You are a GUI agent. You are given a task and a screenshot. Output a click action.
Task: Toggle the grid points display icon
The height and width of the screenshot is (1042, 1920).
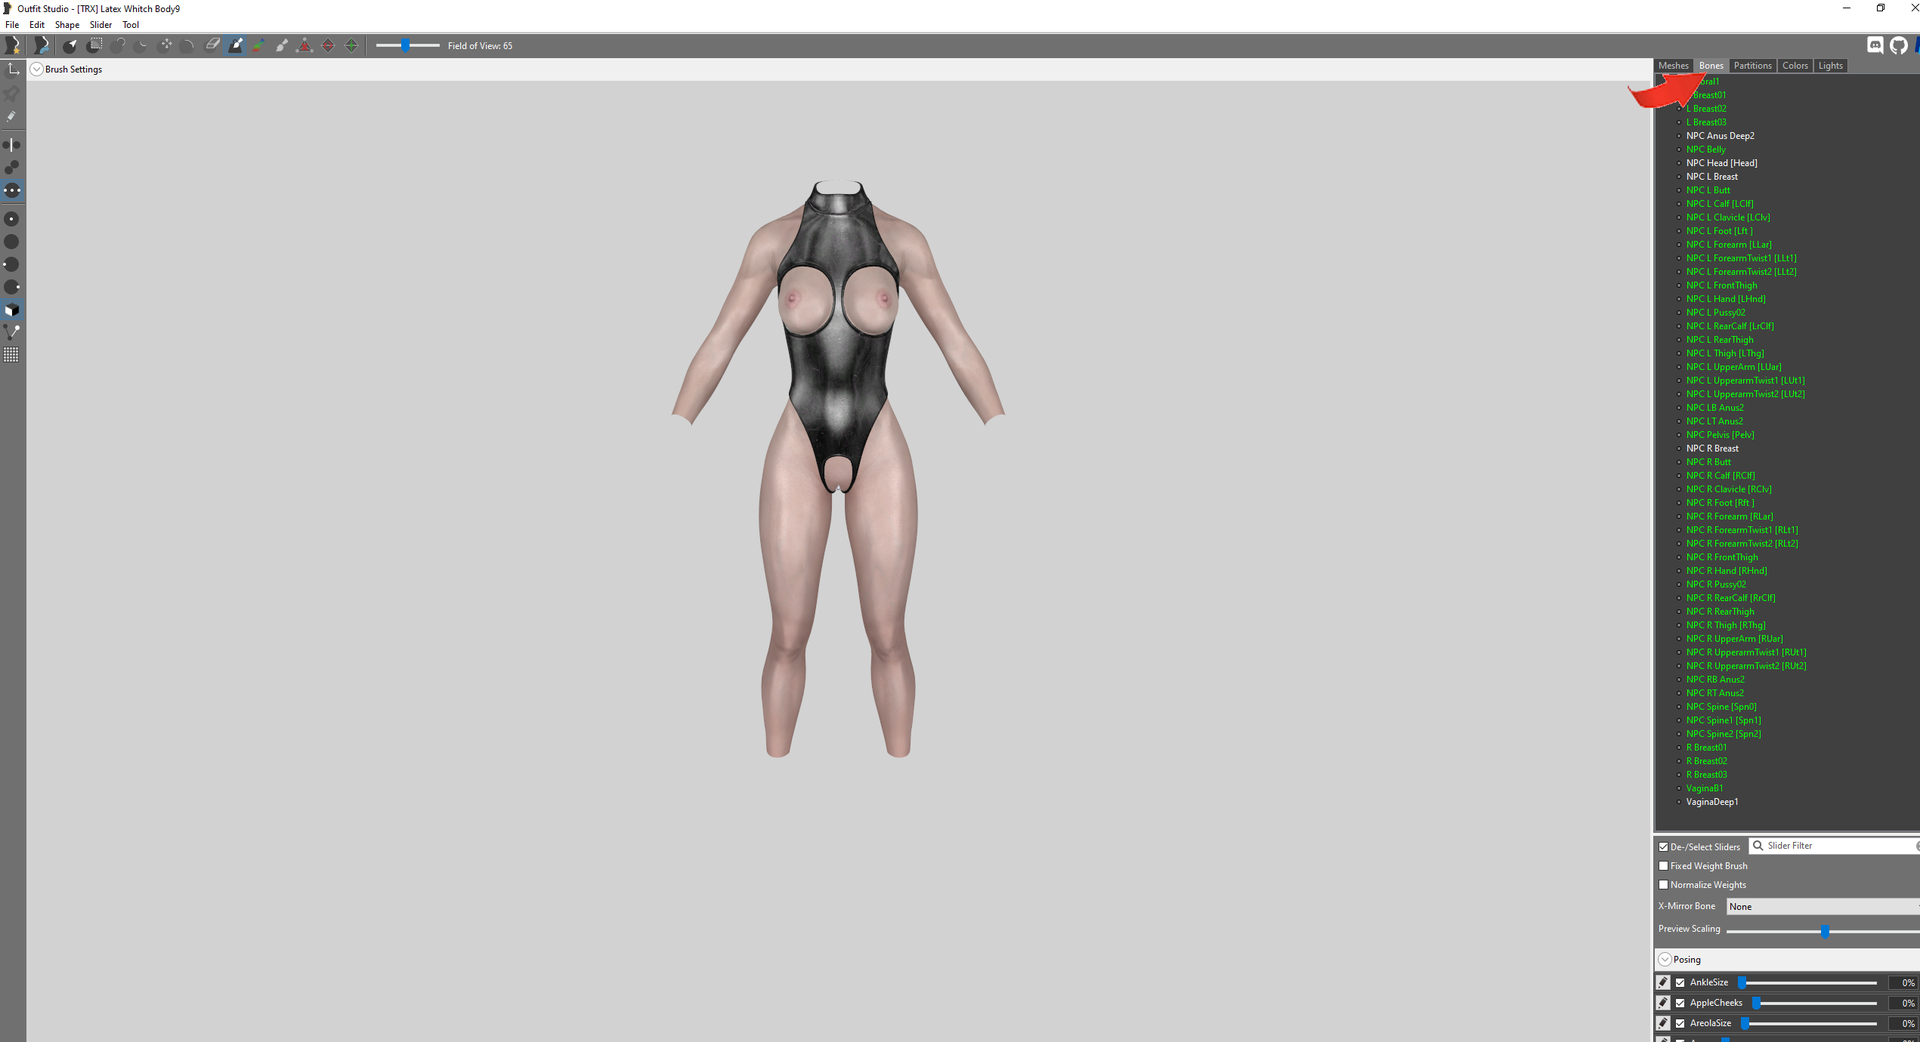click(x=12, y=355)
